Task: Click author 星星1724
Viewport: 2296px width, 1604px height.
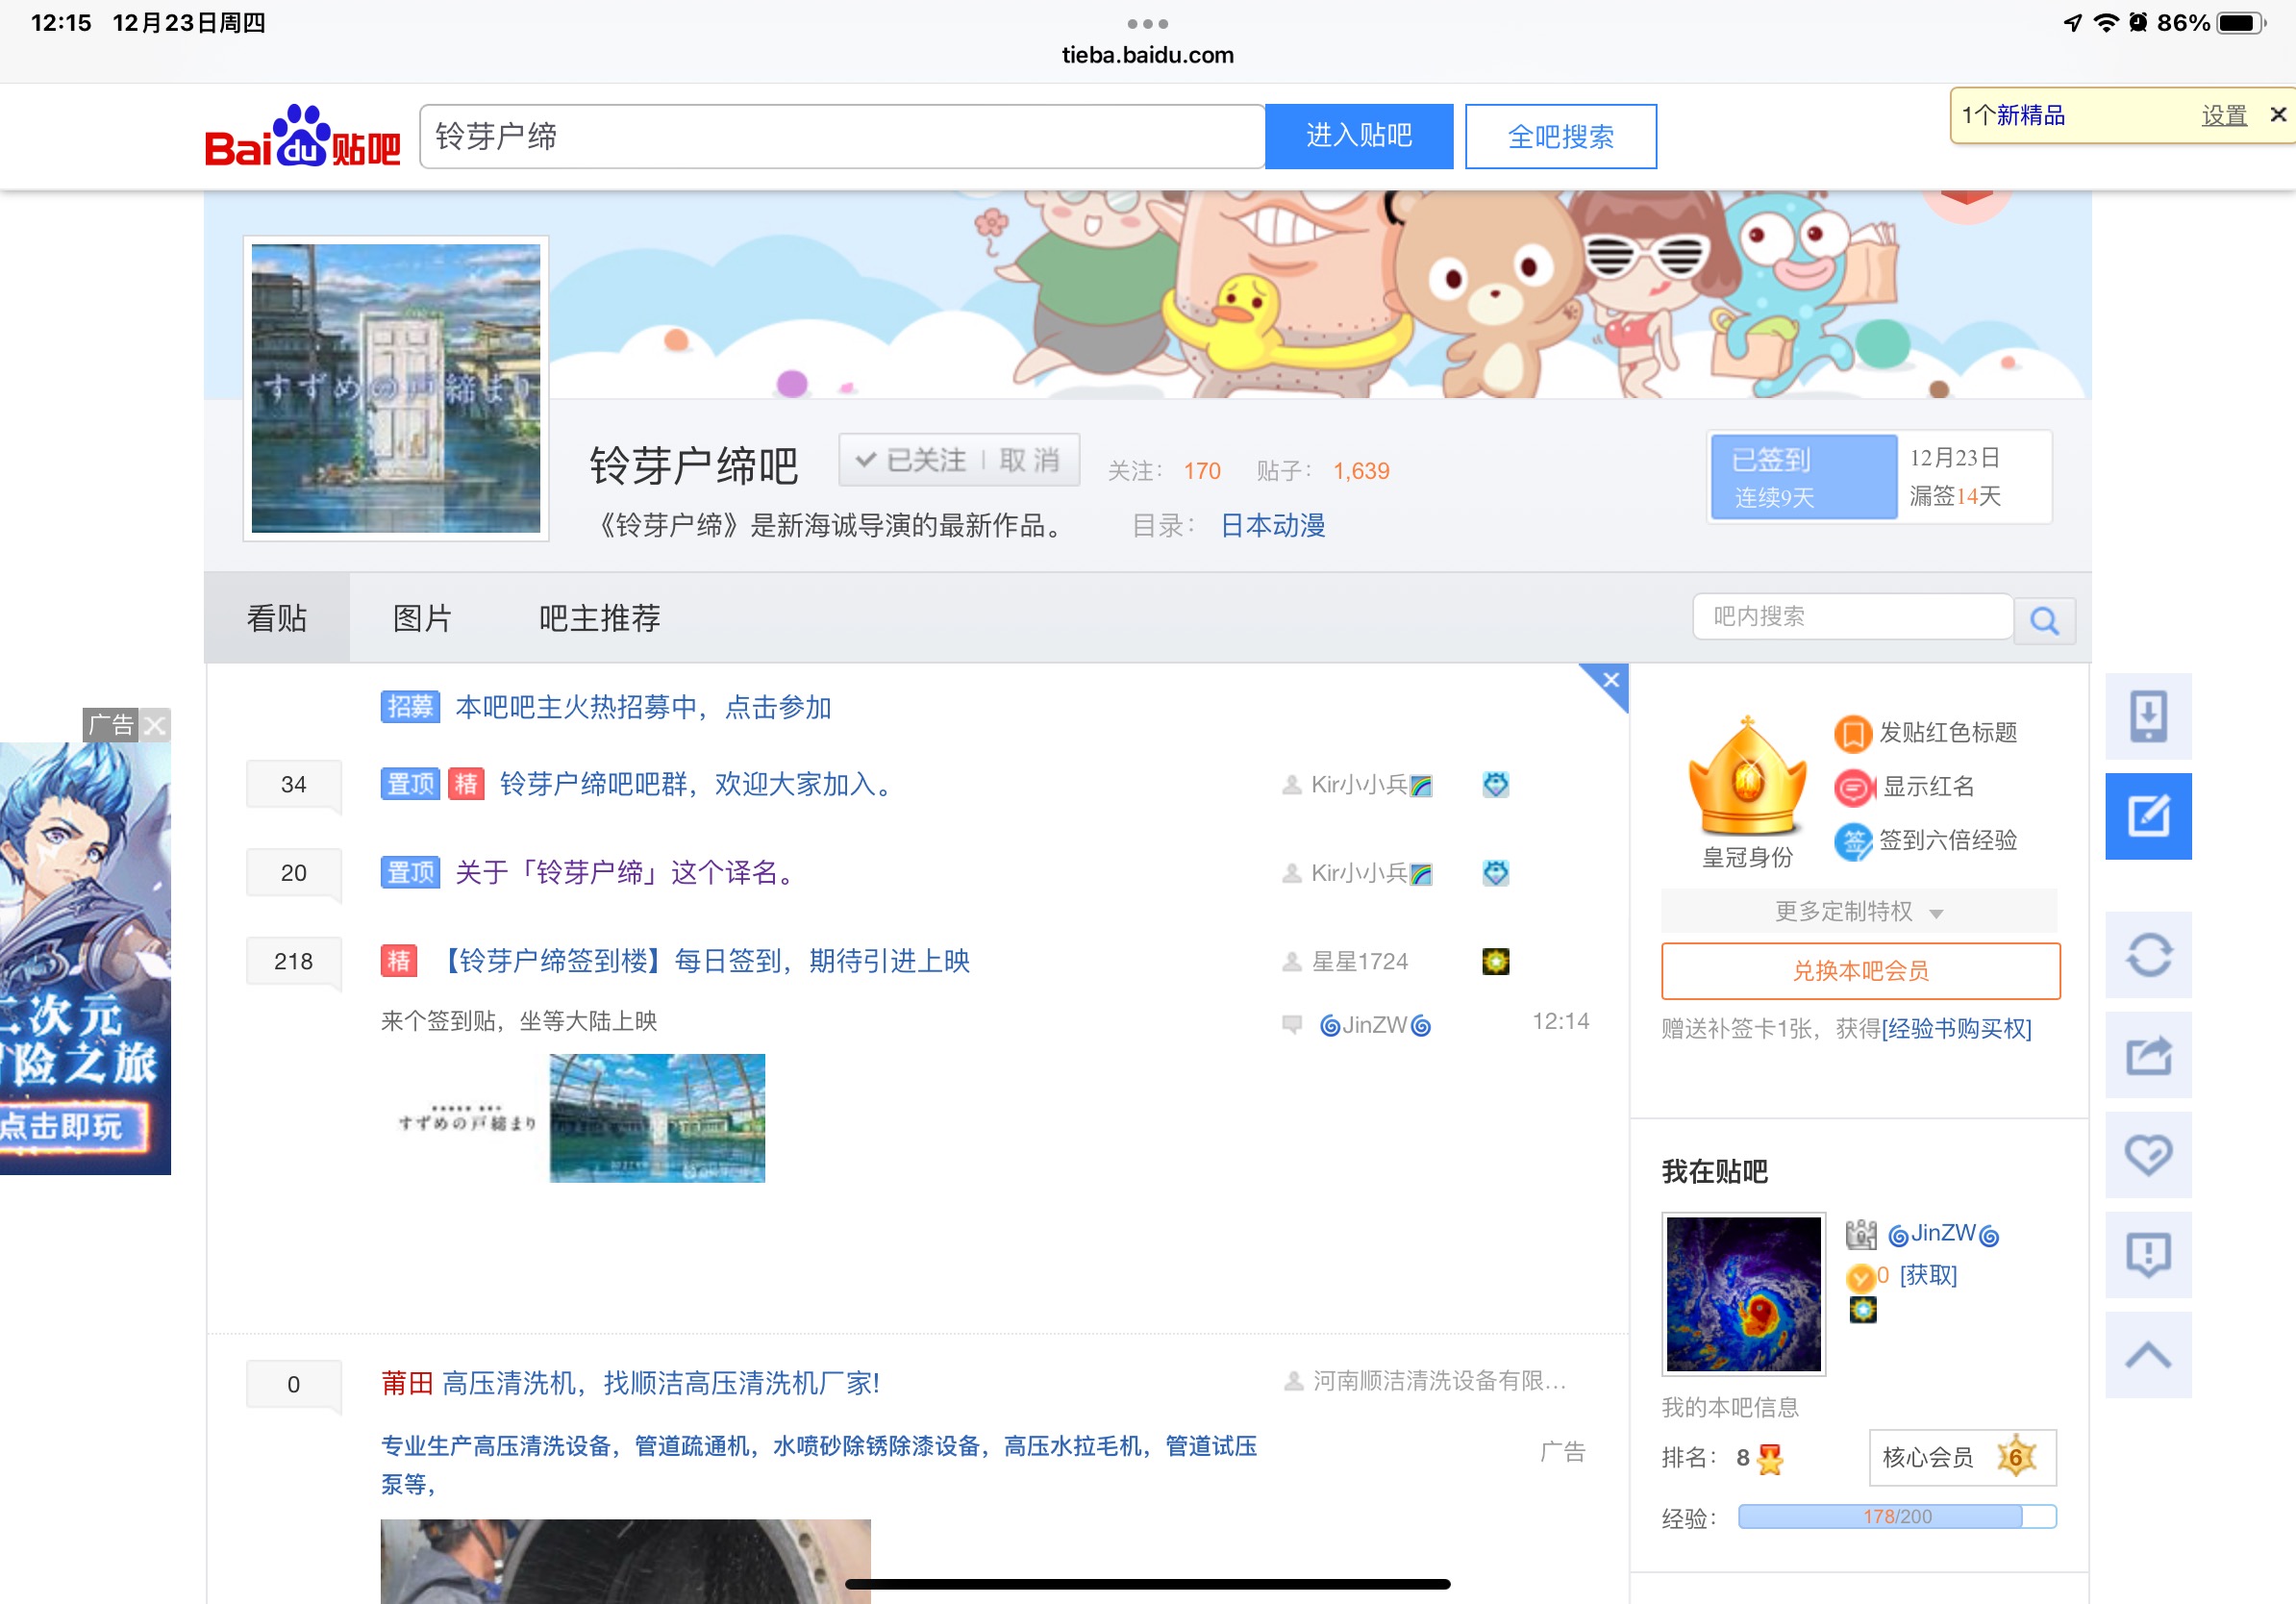Action: pyautogui.click(x=1359, y=961)
